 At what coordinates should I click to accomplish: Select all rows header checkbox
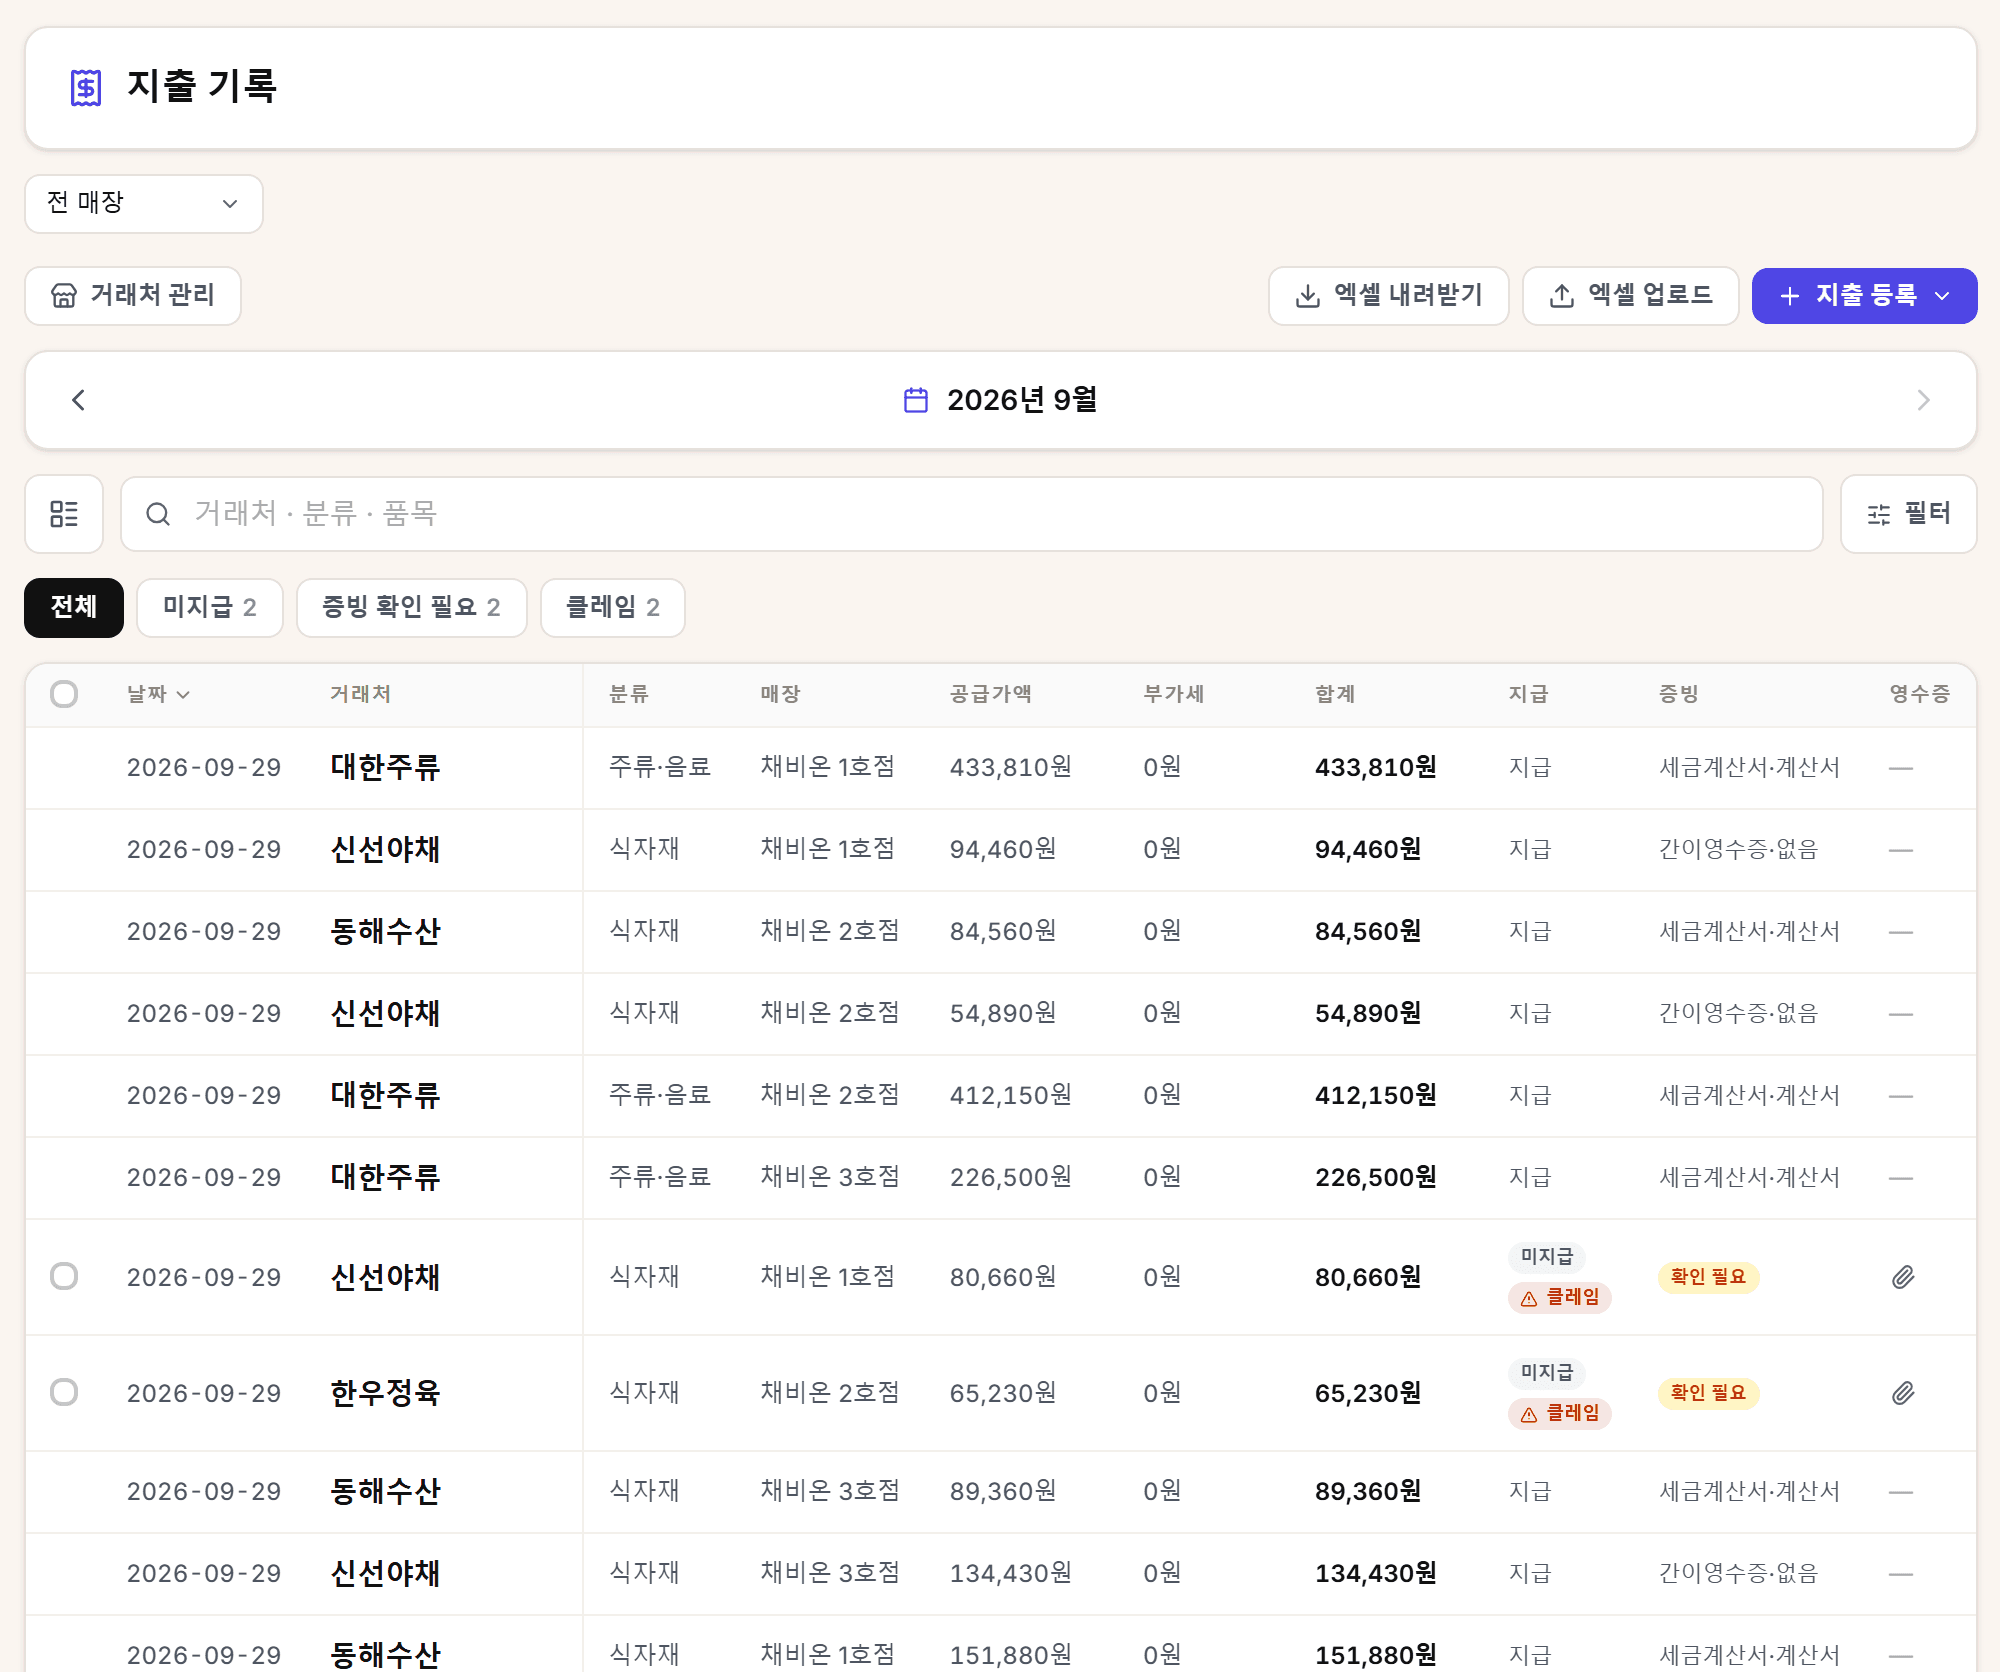64,694
